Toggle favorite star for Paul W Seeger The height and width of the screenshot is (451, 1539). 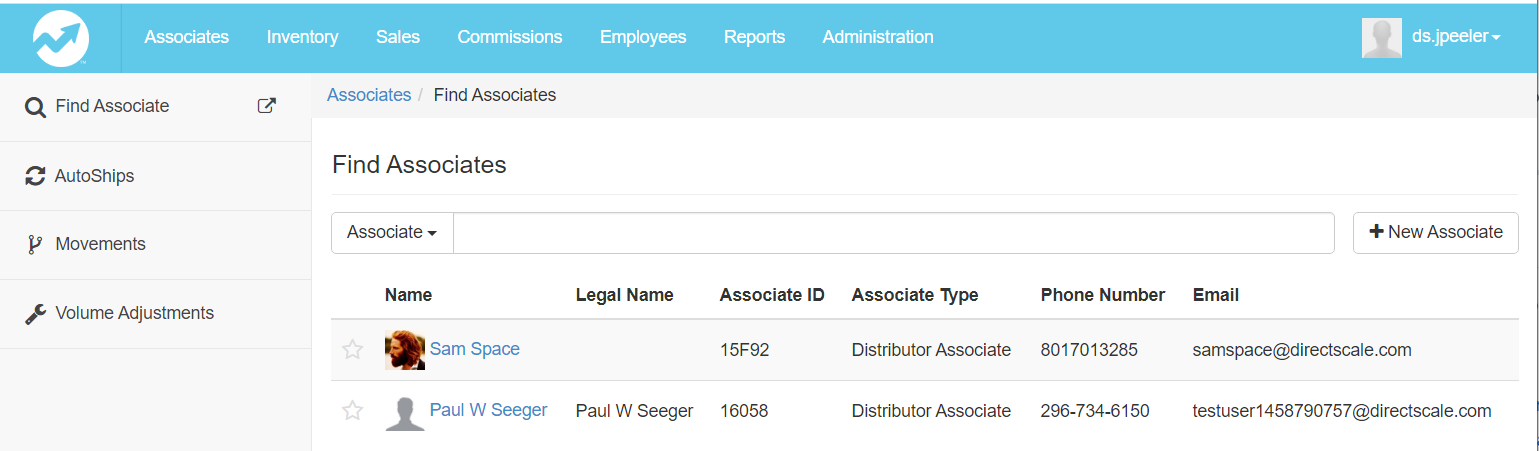(x=352, y=411)
